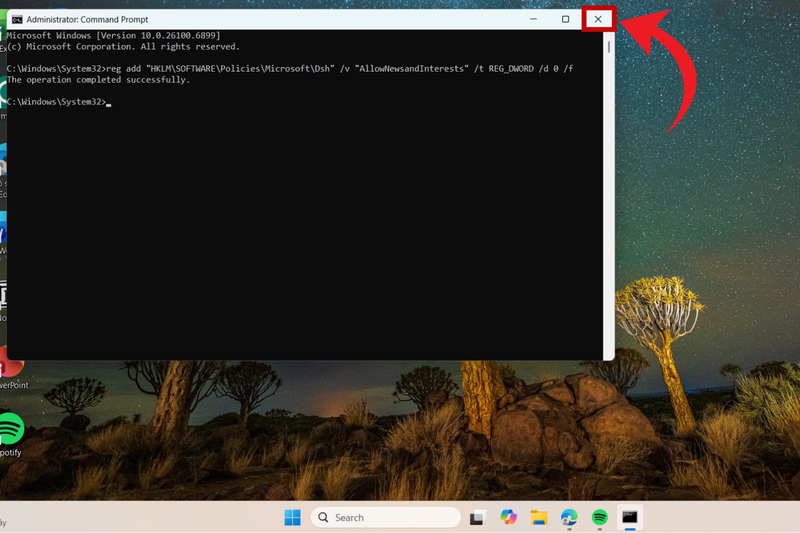Click the reg add command line

tap(290, 68)
